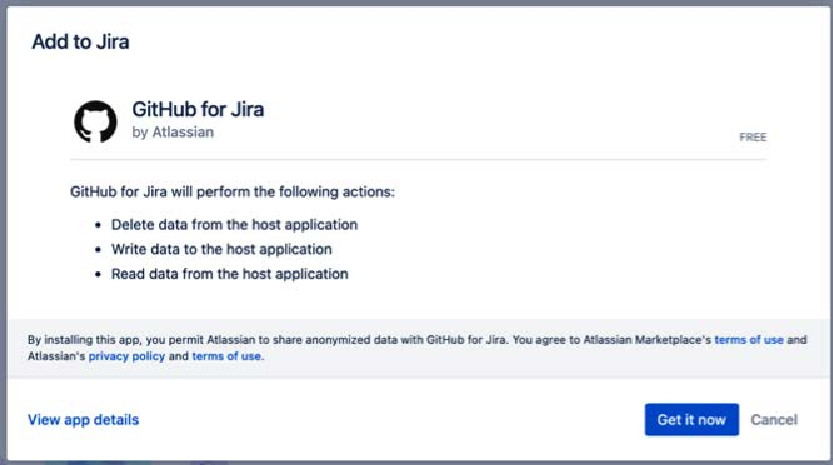The width and height of the screenshot is (833, 465).
Task: Select Delete data from the host application
Action: 234,225
